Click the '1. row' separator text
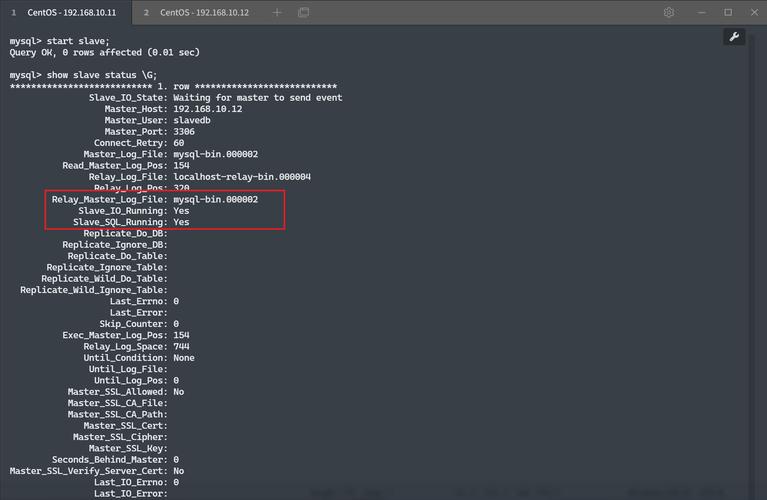Viewport: 767px width, 500px height. 173,87
